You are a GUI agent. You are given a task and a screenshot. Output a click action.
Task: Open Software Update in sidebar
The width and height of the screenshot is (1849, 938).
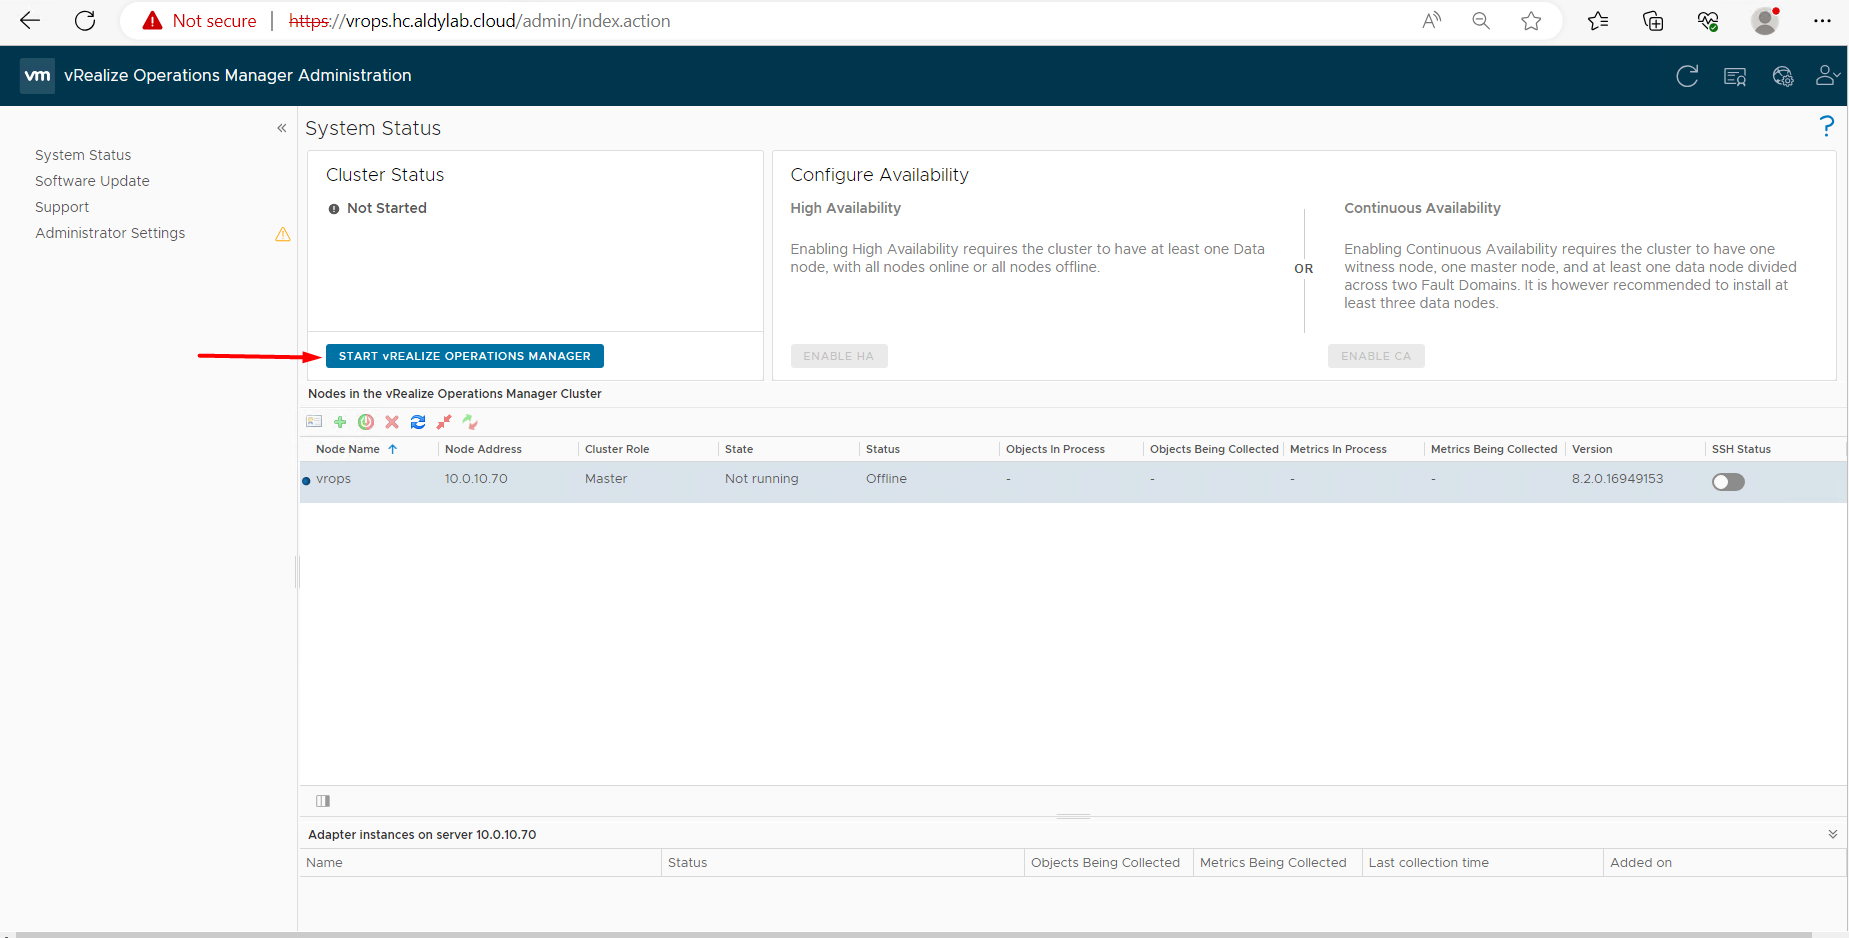(92, 181)
